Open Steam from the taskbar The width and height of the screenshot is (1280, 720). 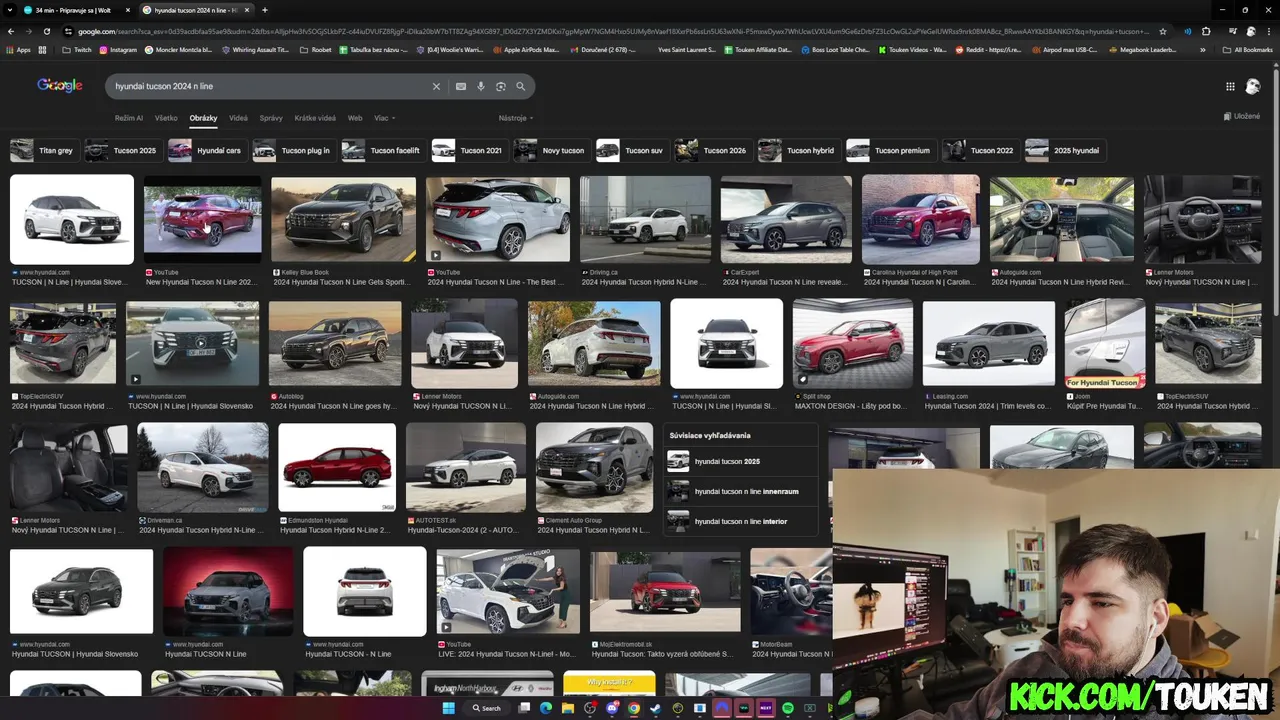(x=656, y=708)
